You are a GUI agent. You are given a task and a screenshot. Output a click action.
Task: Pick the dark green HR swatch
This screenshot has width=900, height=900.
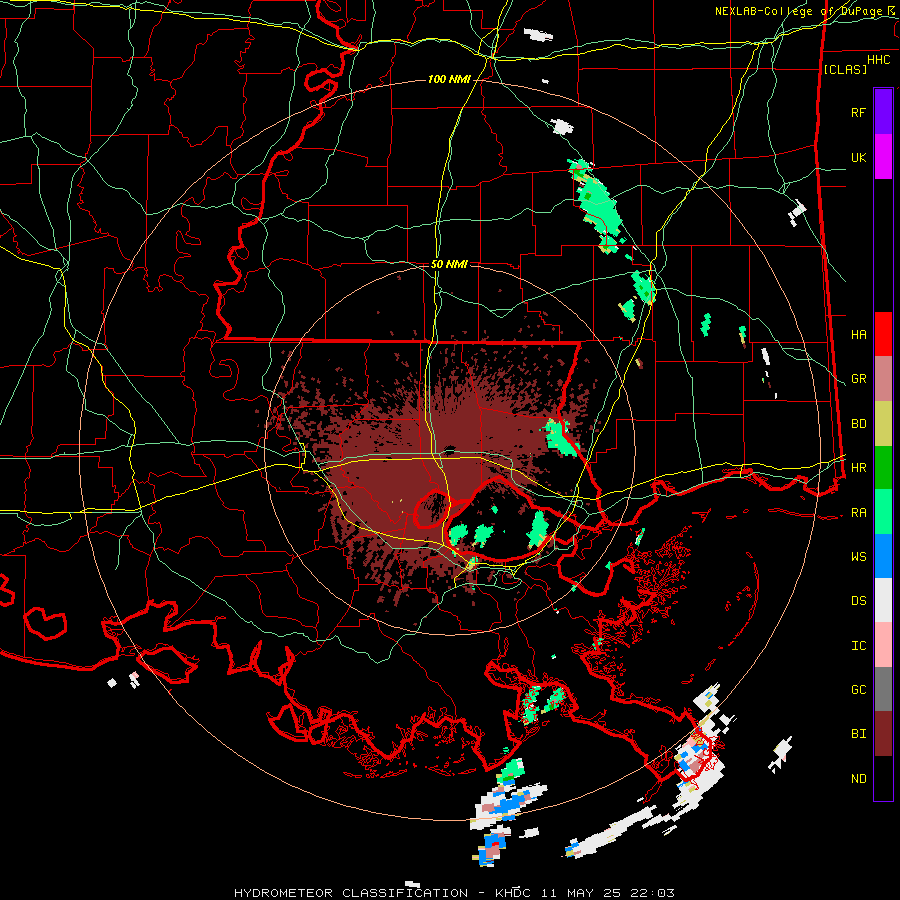(x=883, y=468)
